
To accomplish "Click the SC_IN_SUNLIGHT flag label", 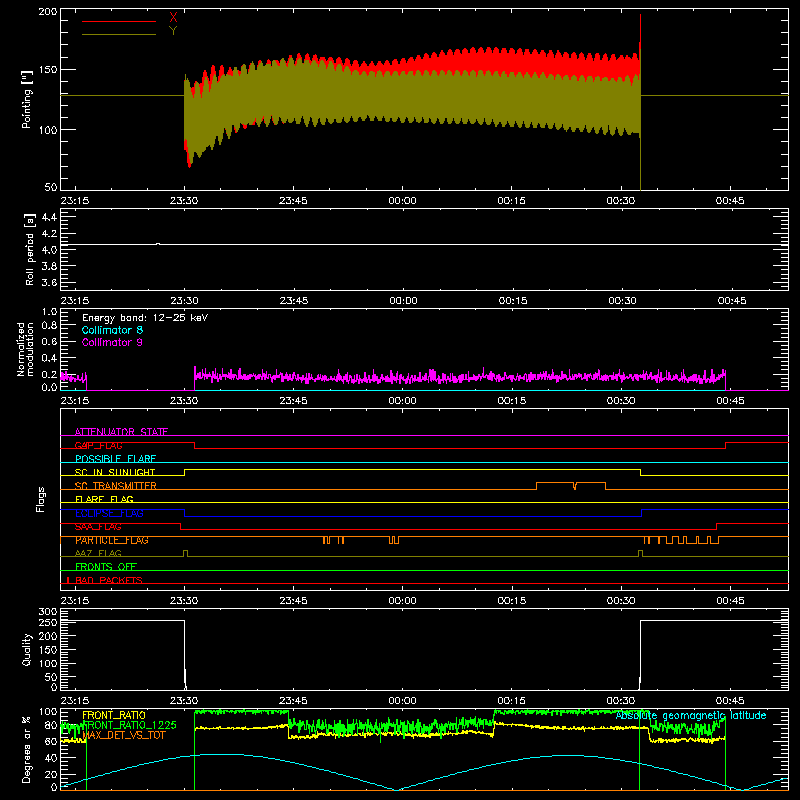I will pos(115,472).
